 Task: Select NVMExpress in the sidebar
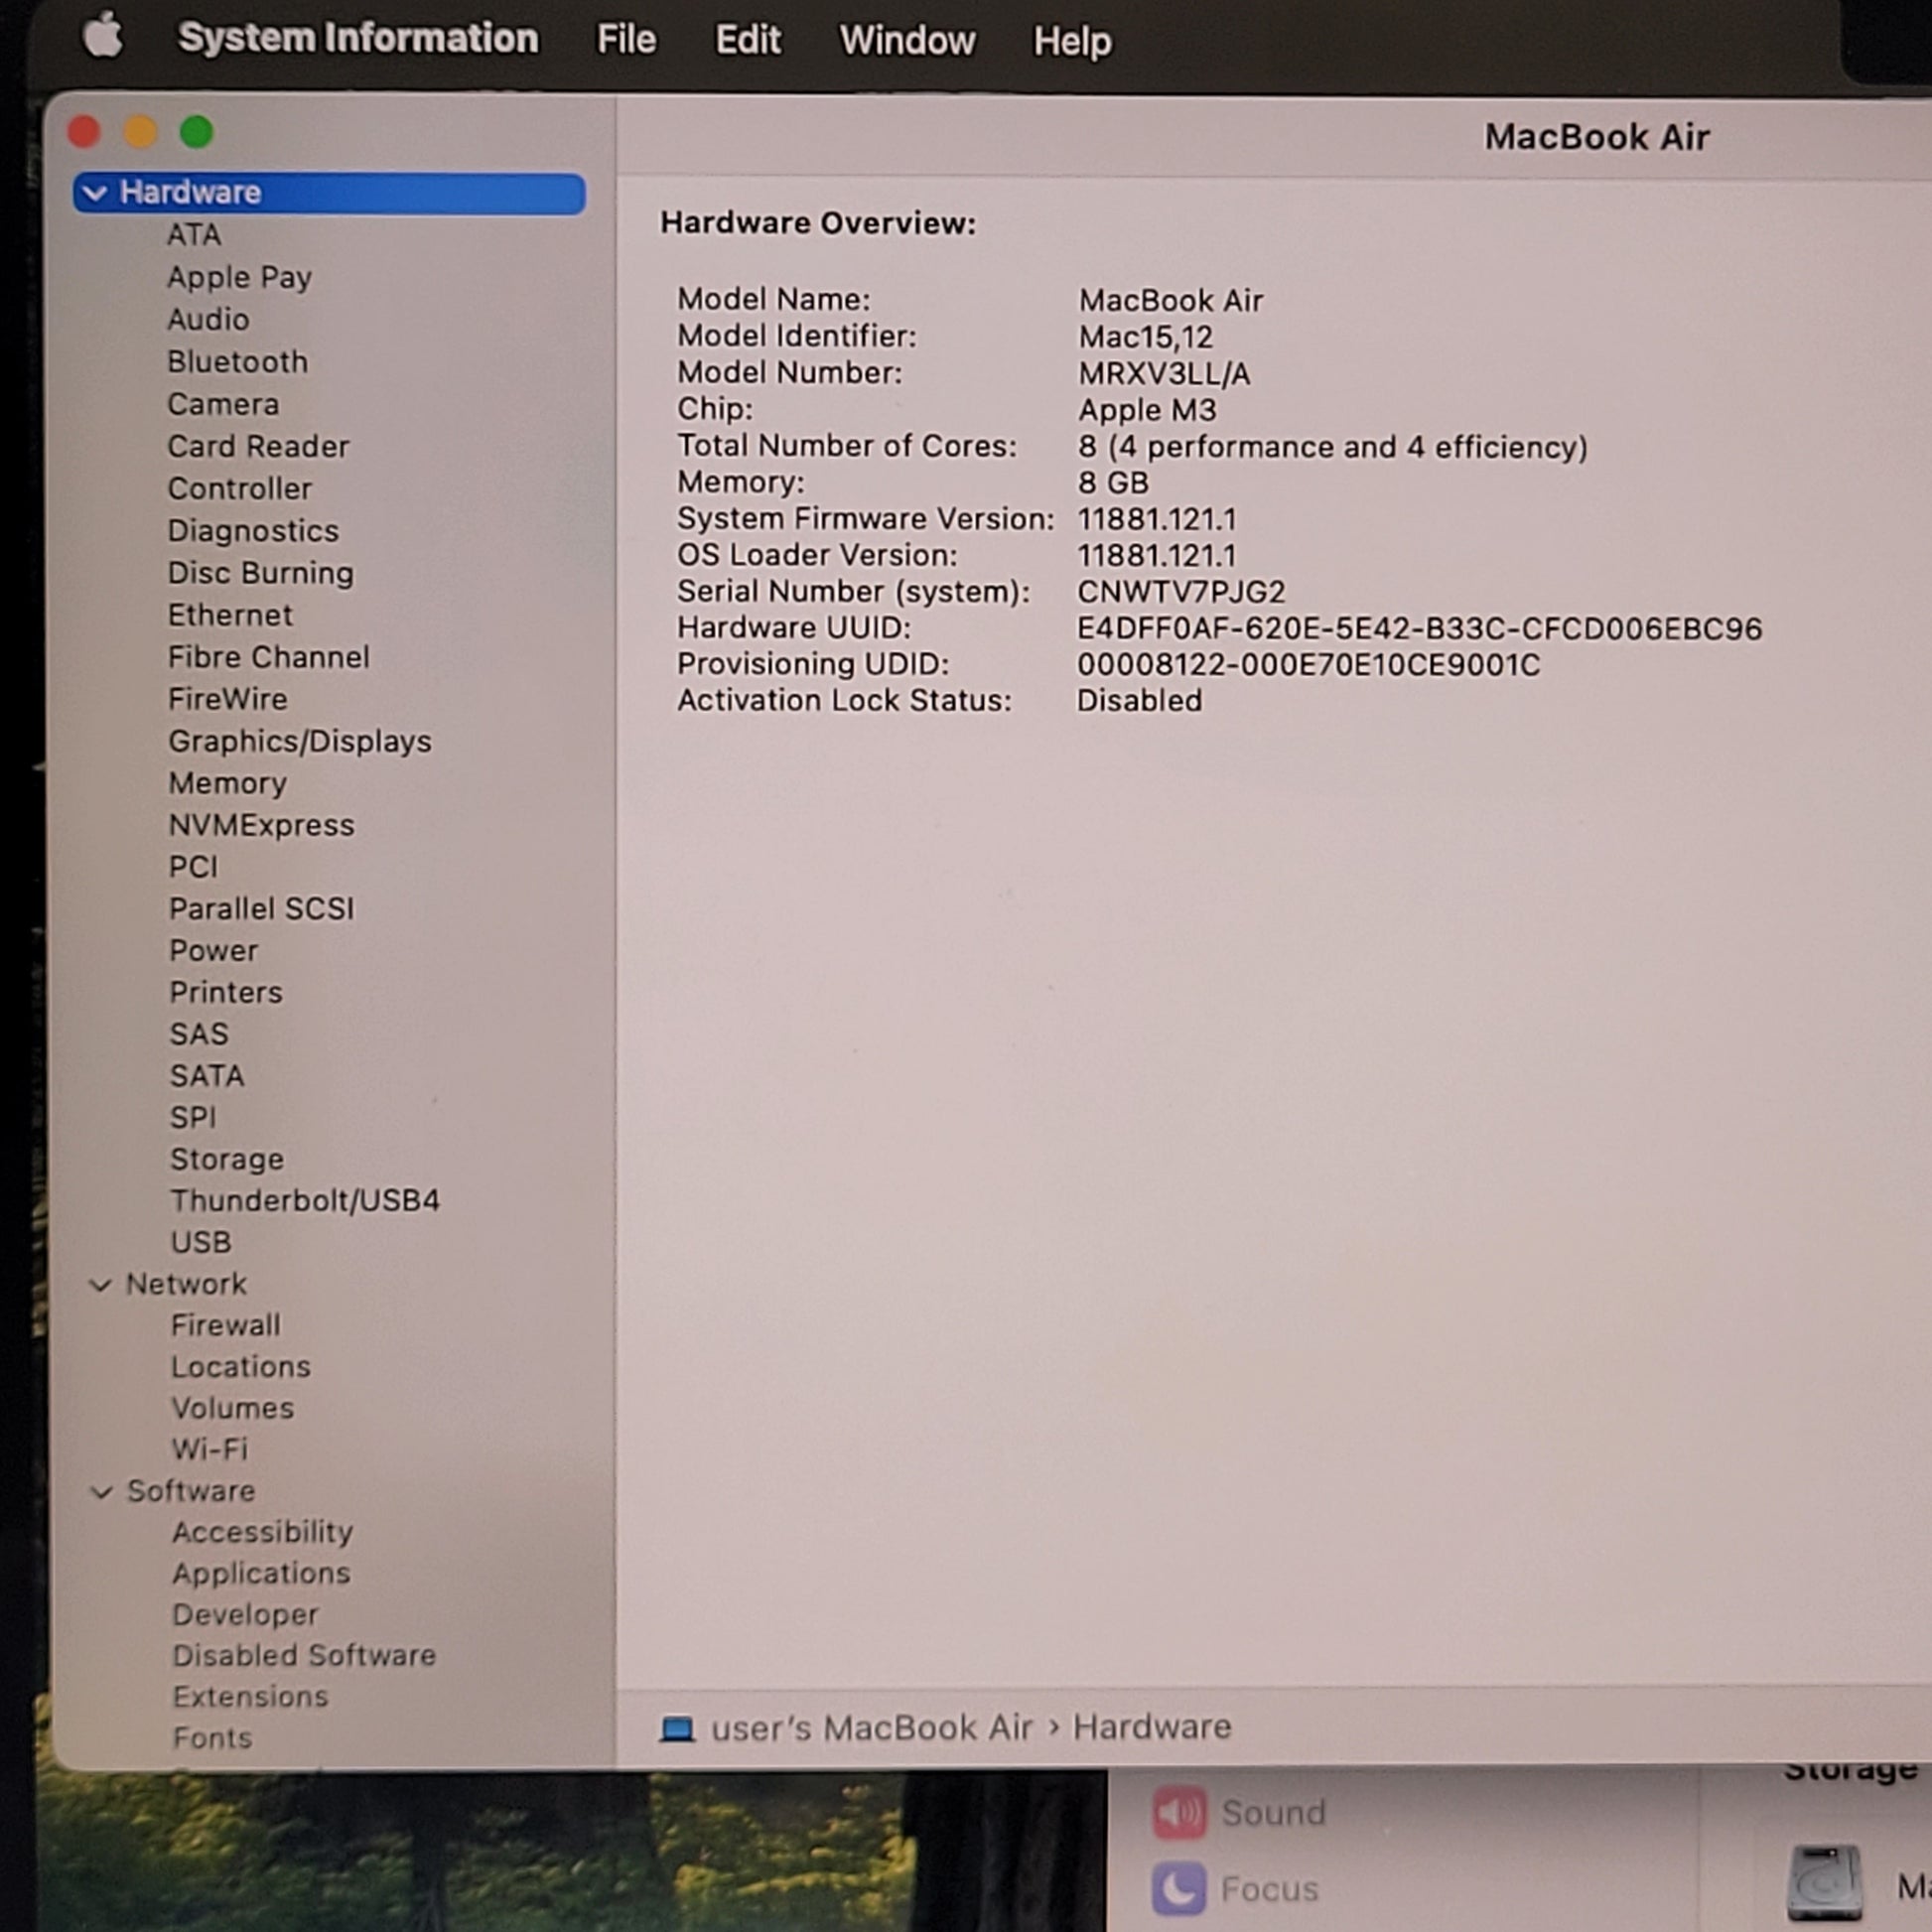[x=261, y=825]
